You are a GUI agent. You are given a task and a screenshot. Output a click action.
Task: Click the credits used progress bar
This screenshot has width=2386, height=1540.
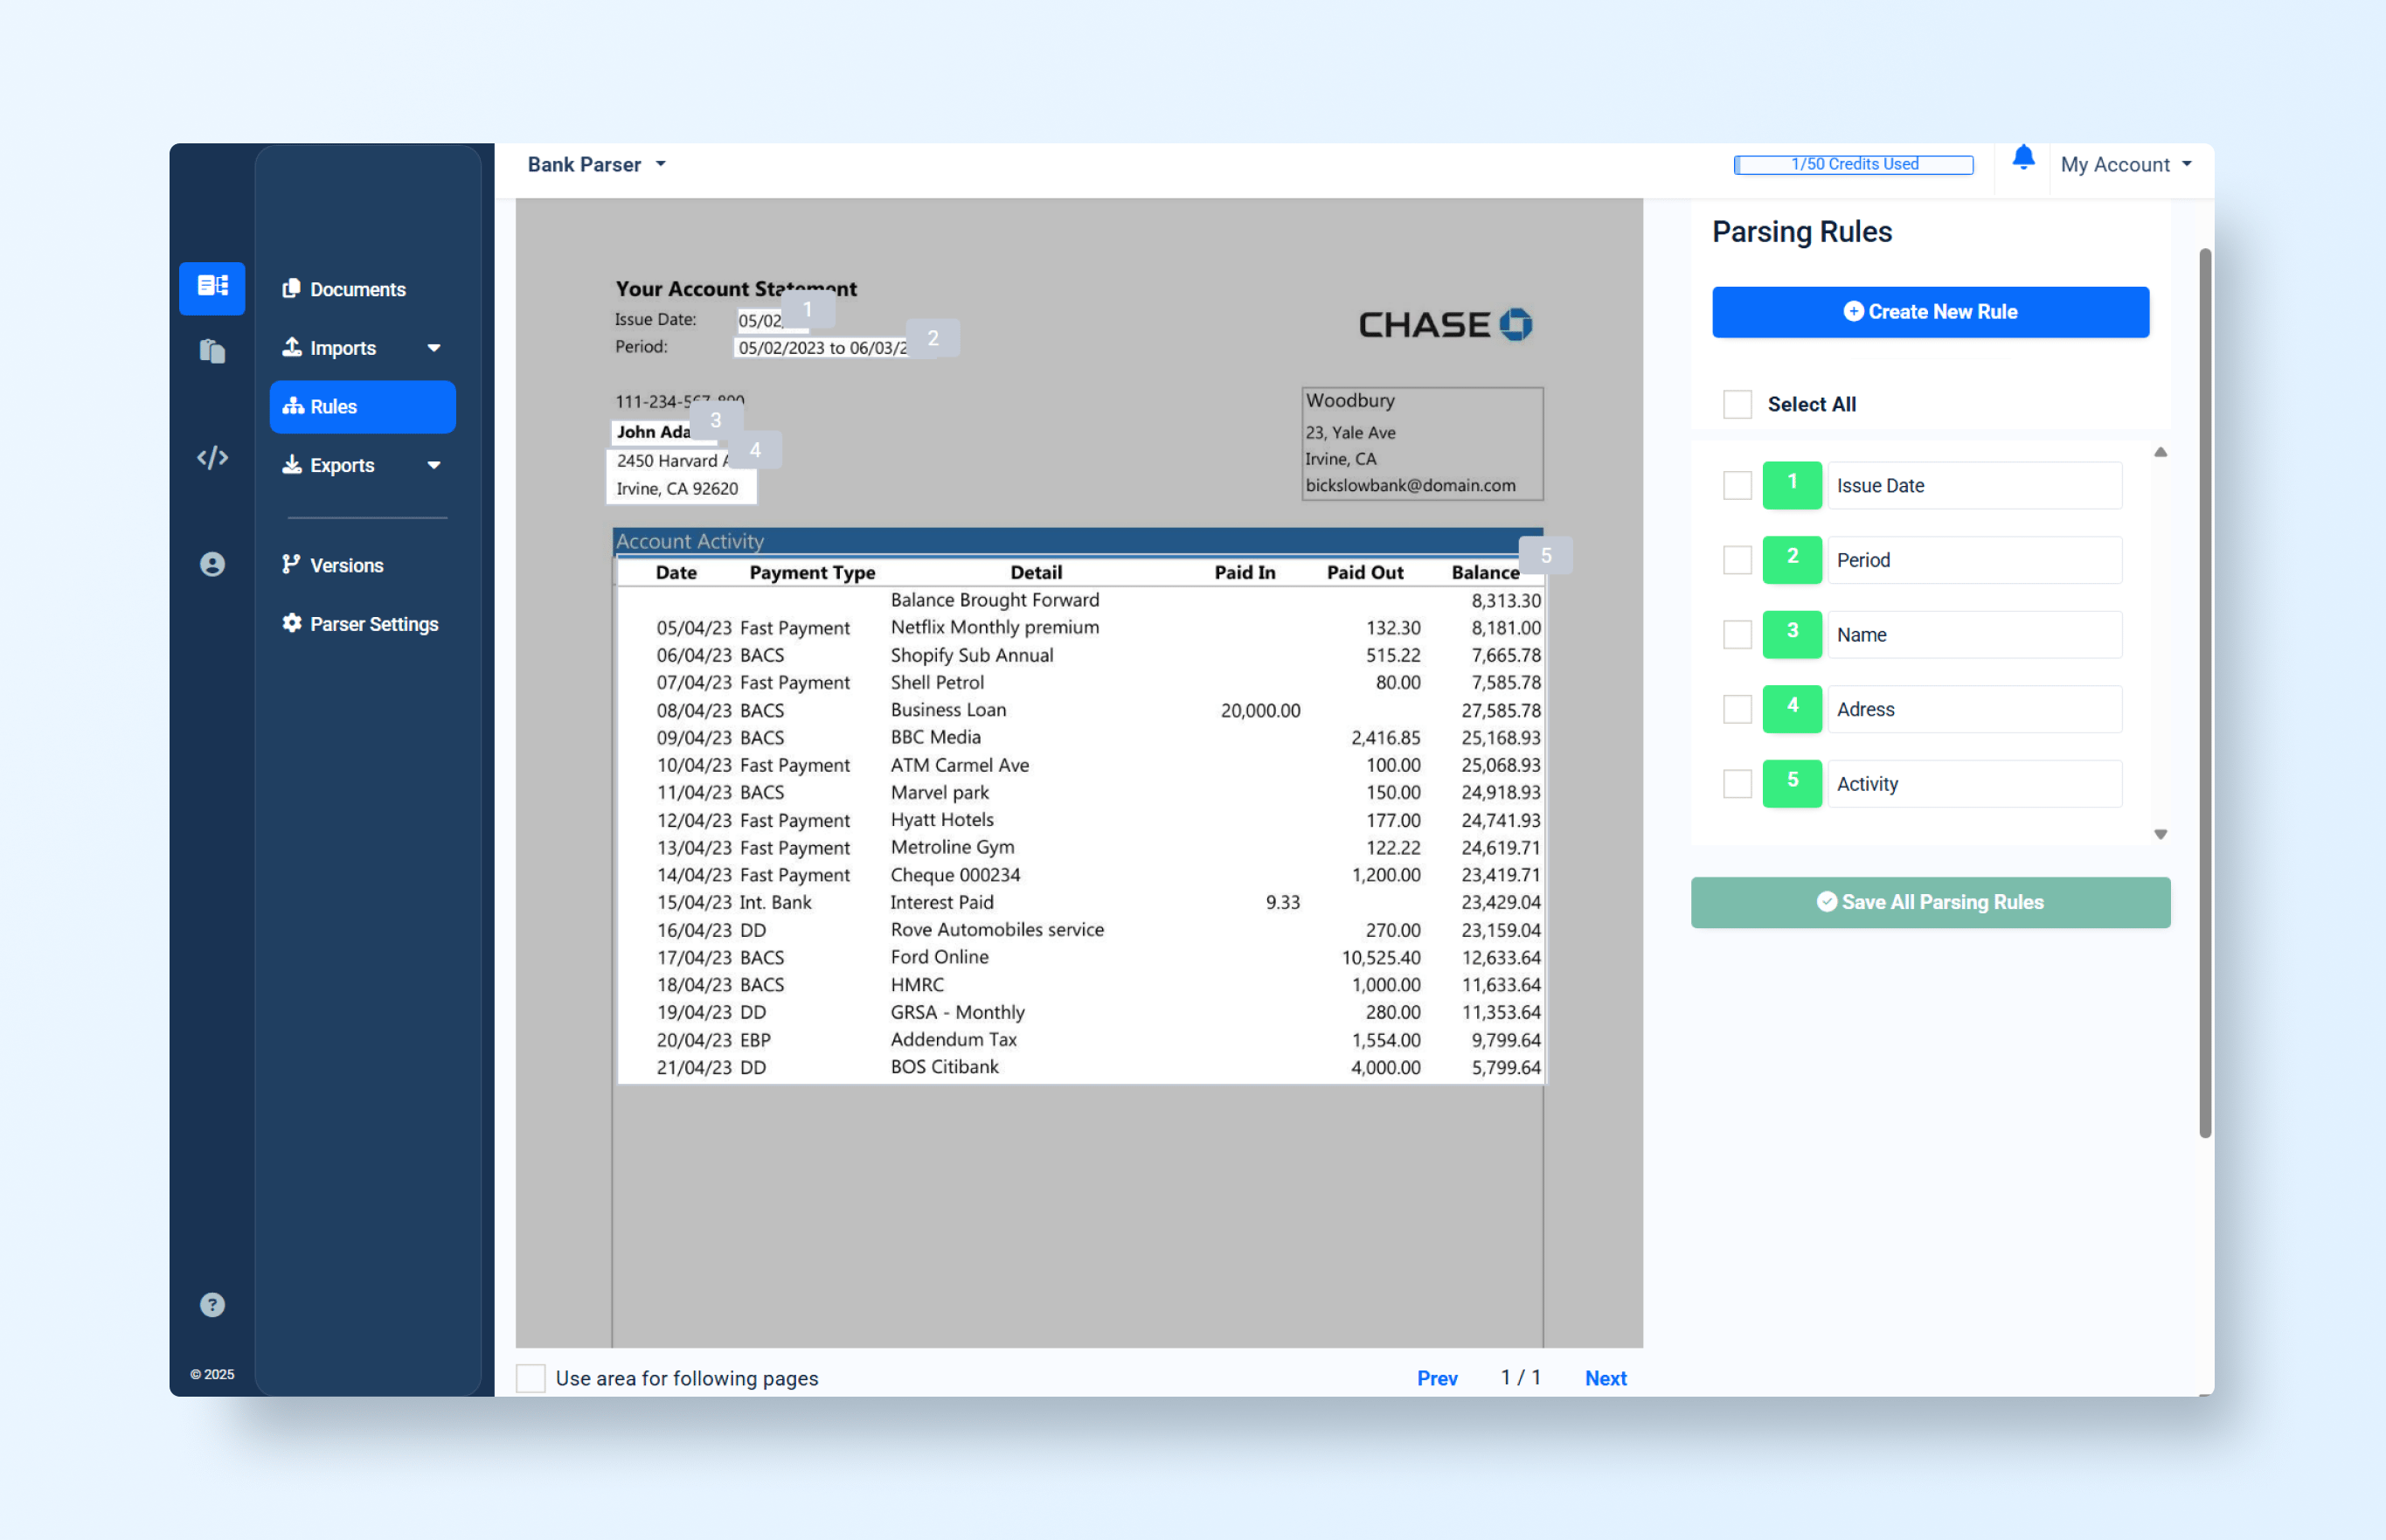click(x=1853, y=164)
